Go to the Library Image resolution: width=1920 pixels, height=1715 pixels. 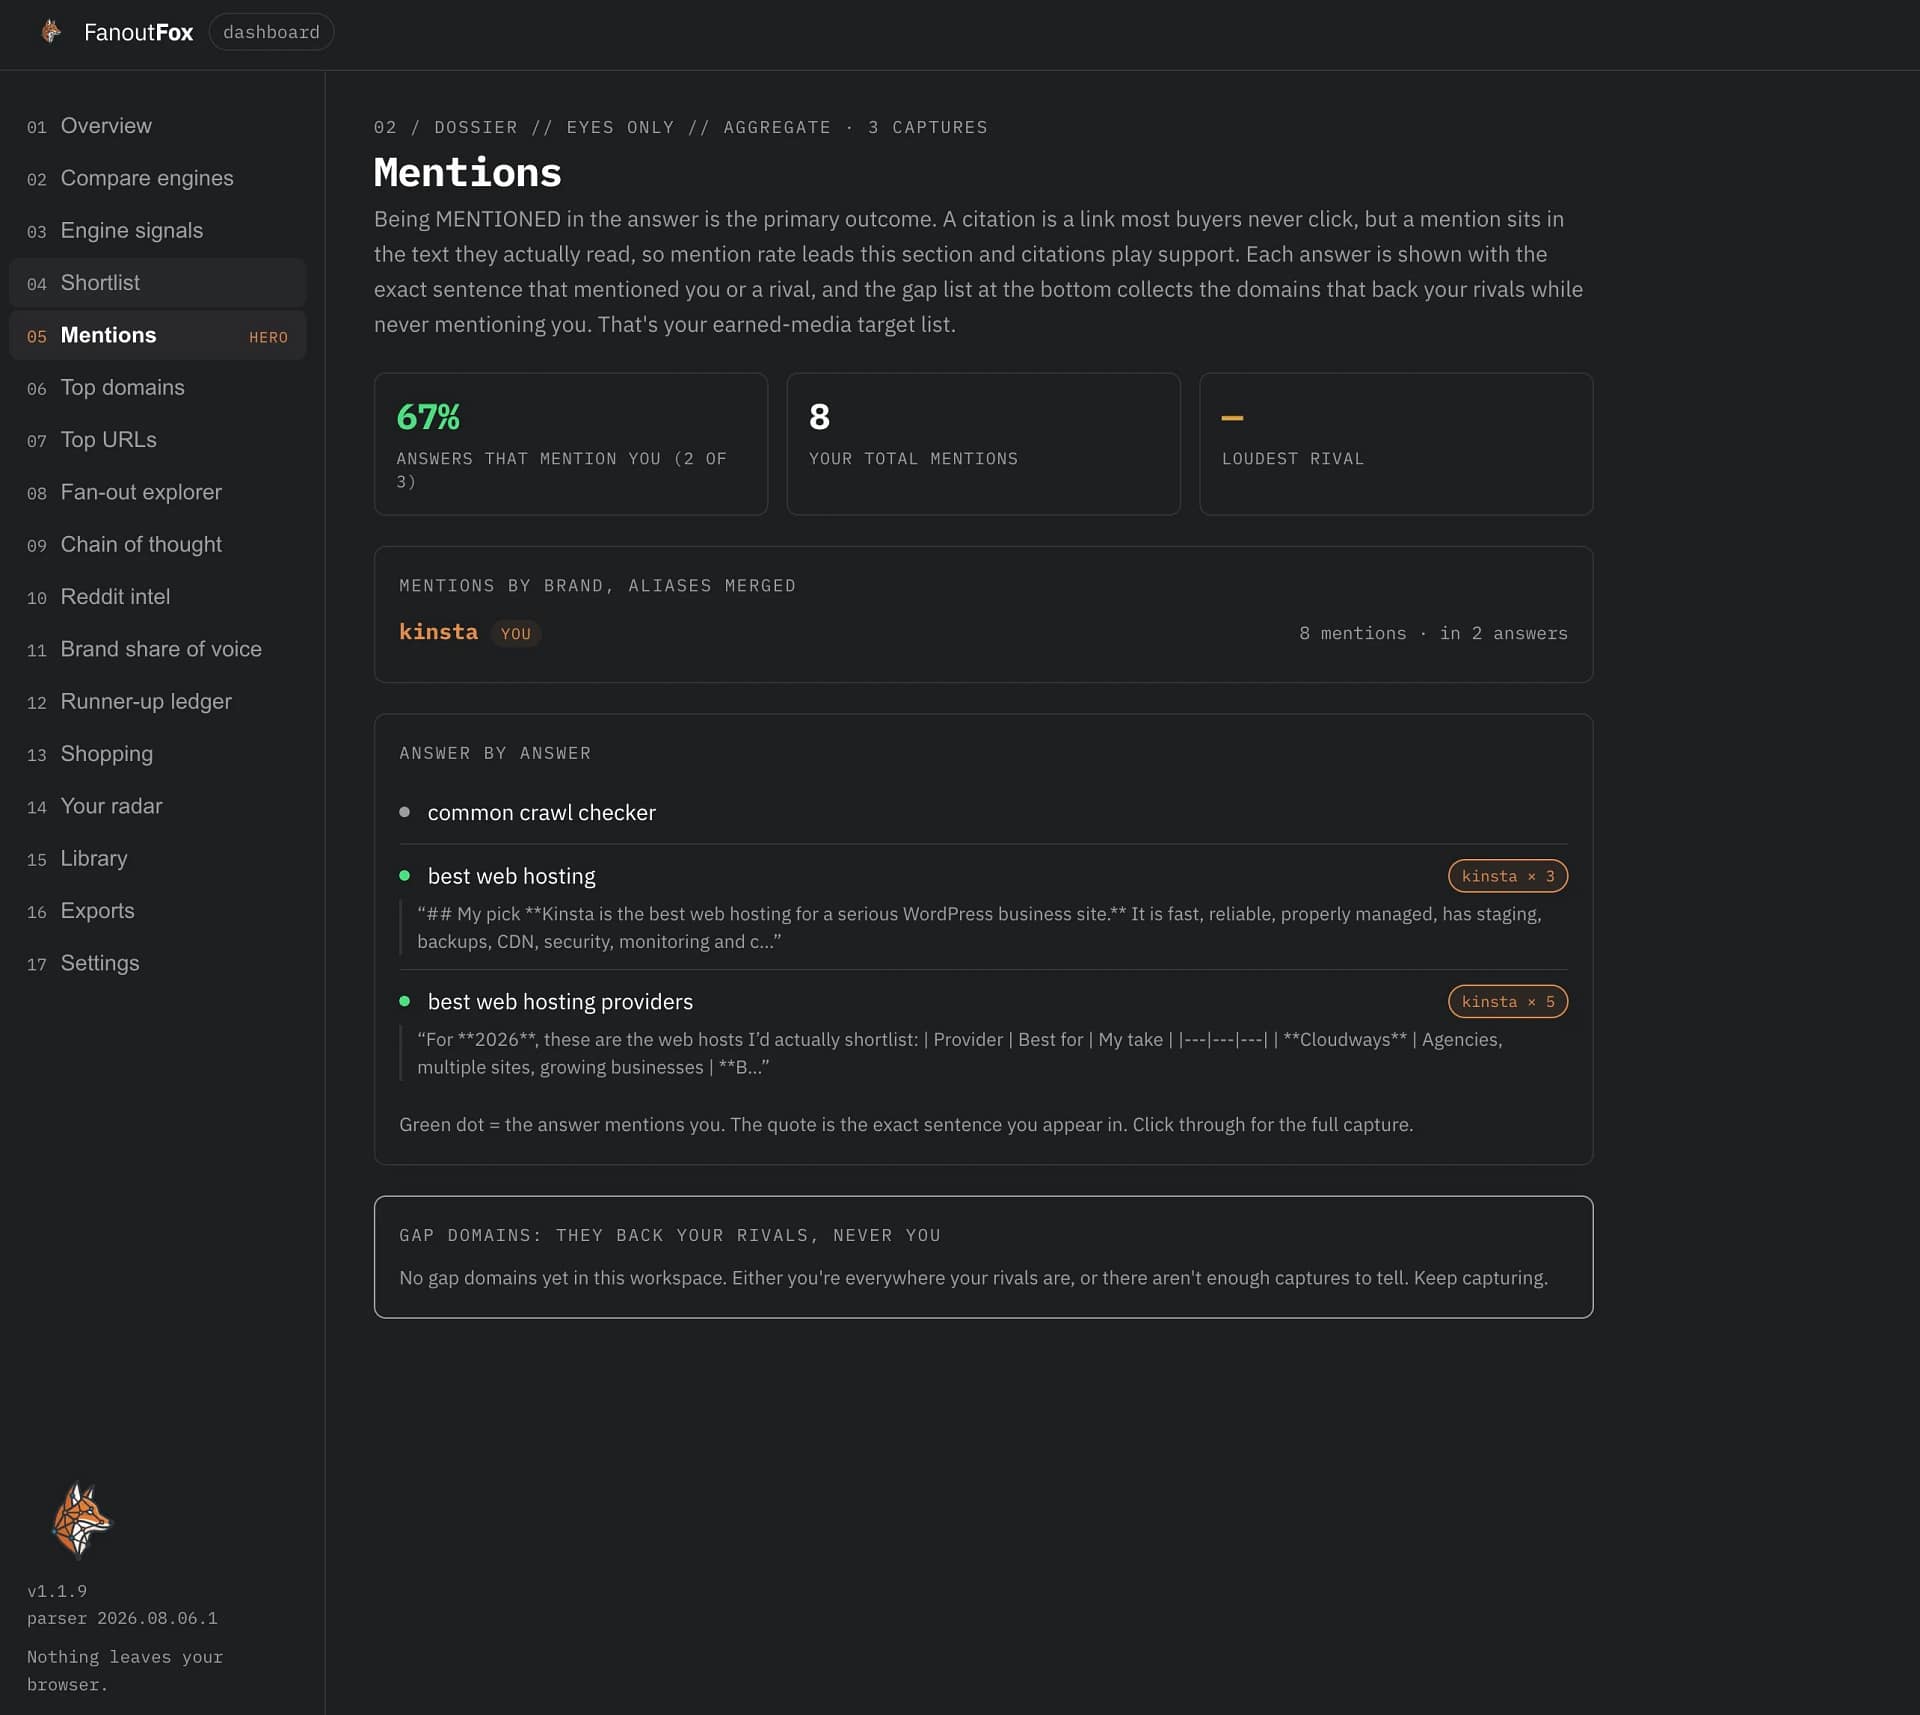(x=157, y=859)
